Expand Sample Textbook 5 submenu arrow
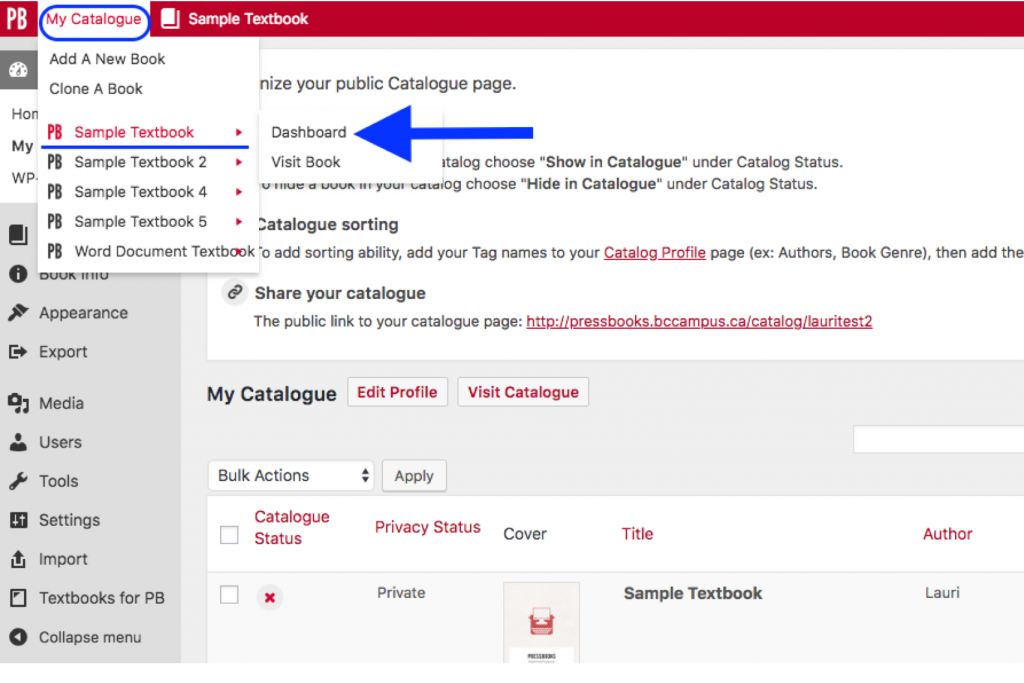The image size is (1024, 683). [x=239, y=221]
